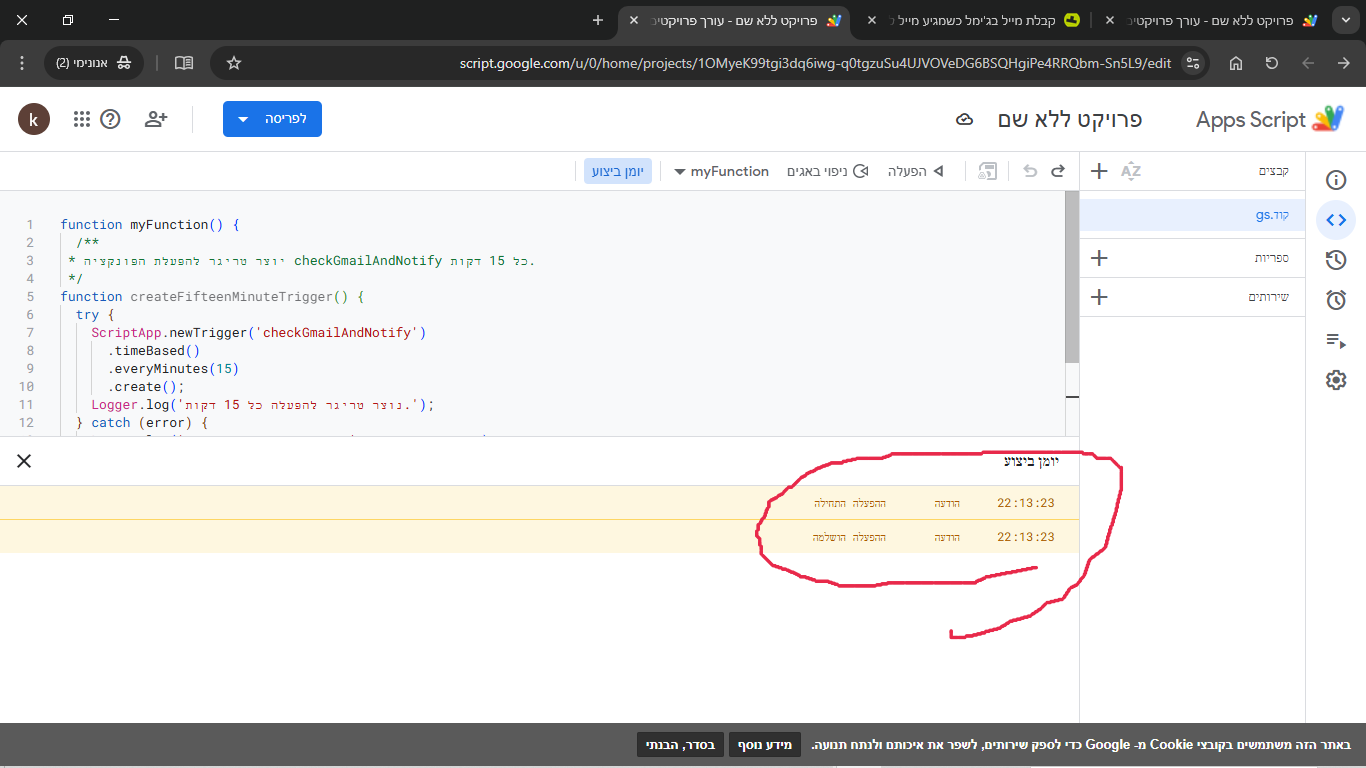Click the editor vertical scrollbar thumb
1366x768 pixels.
tap(1073, 277)
